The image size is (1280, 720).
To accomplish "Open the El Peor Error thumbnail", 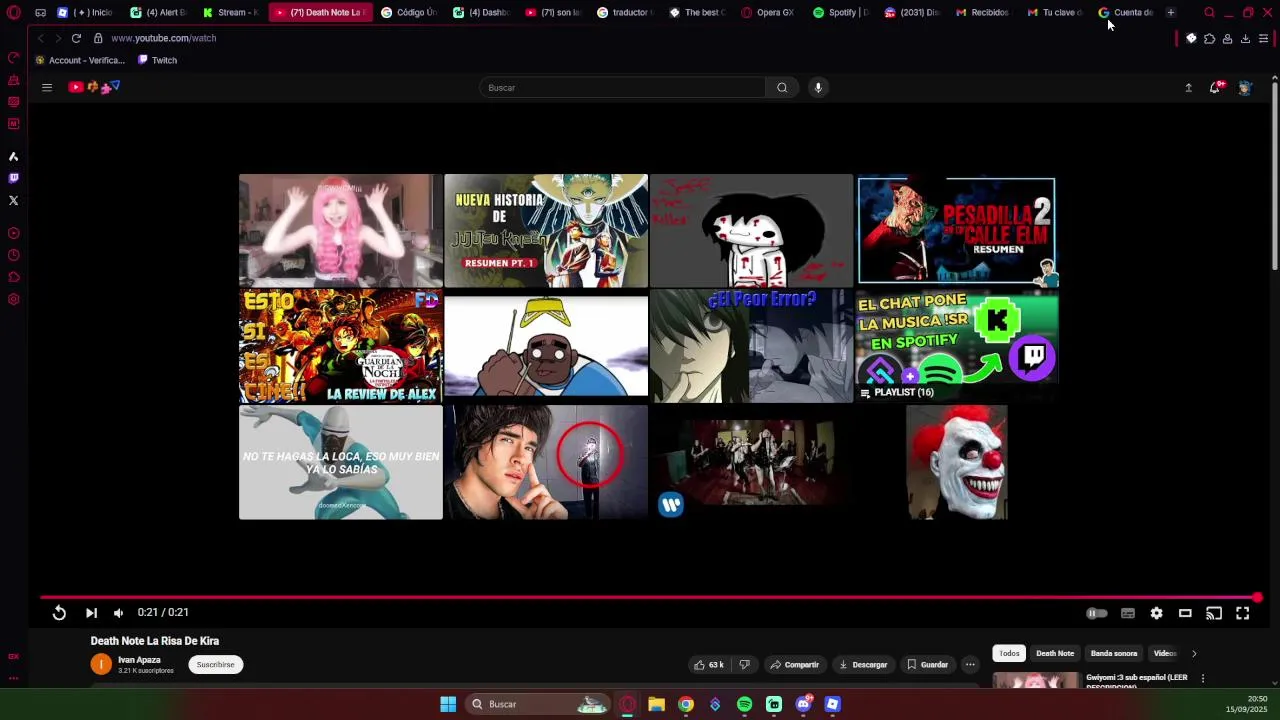I will click(x=751, y=346).
